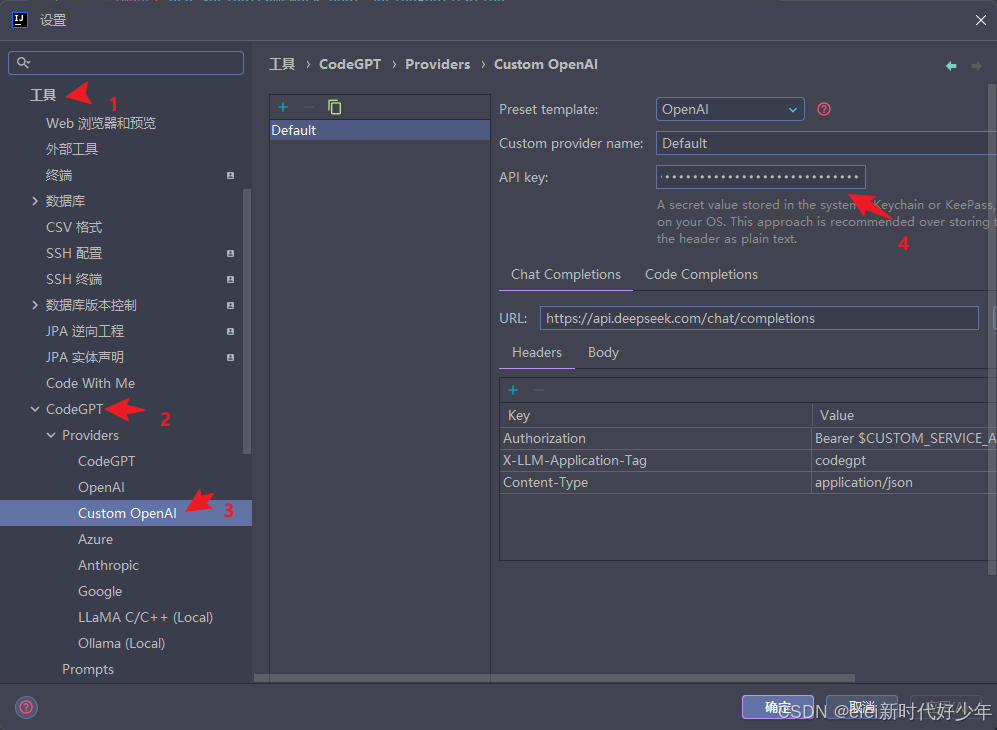The image size is (997, 730).
Task: Navigate back with the left arrow
Action: click(x=951, y=65)
